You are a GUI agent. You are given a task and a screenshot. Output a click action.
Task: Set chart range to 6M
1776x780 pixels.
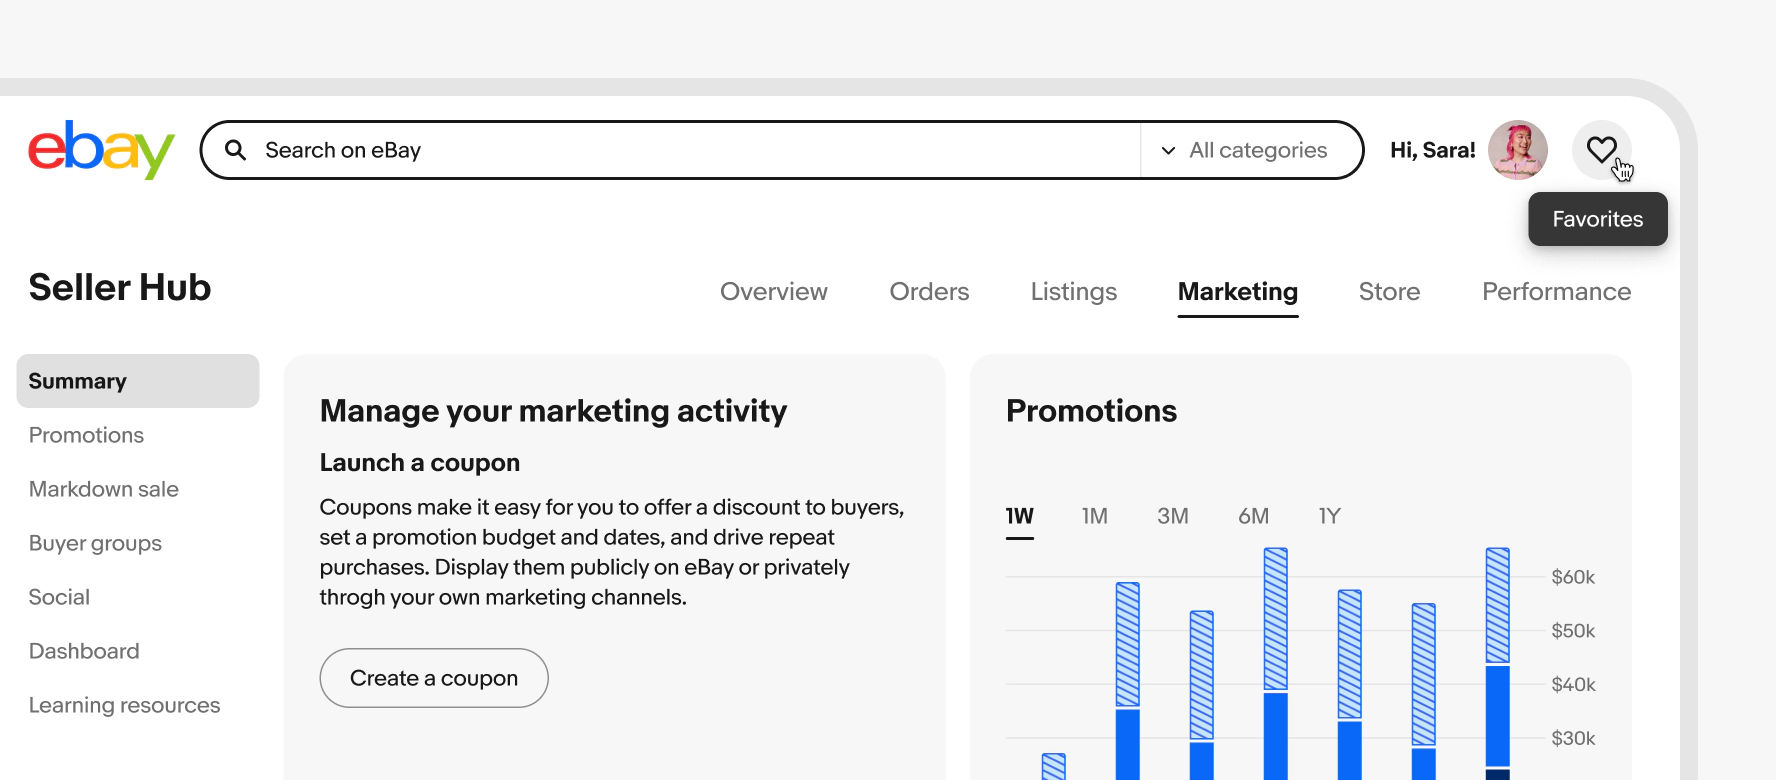click(x=1254, y=516)
